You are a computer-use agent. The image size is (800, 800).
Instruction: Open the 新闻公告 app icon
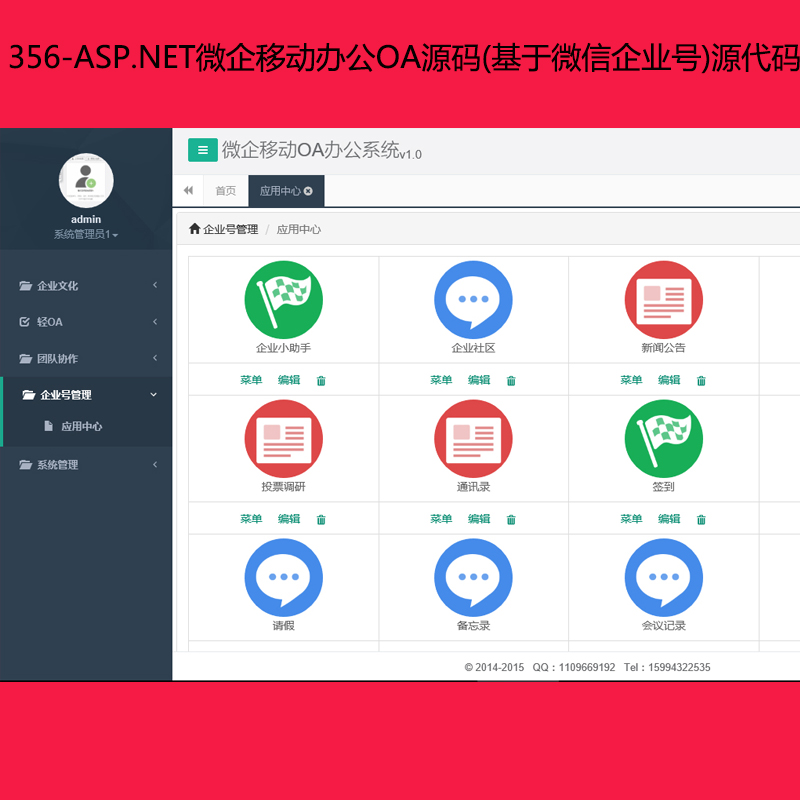[x=664, y=299]
